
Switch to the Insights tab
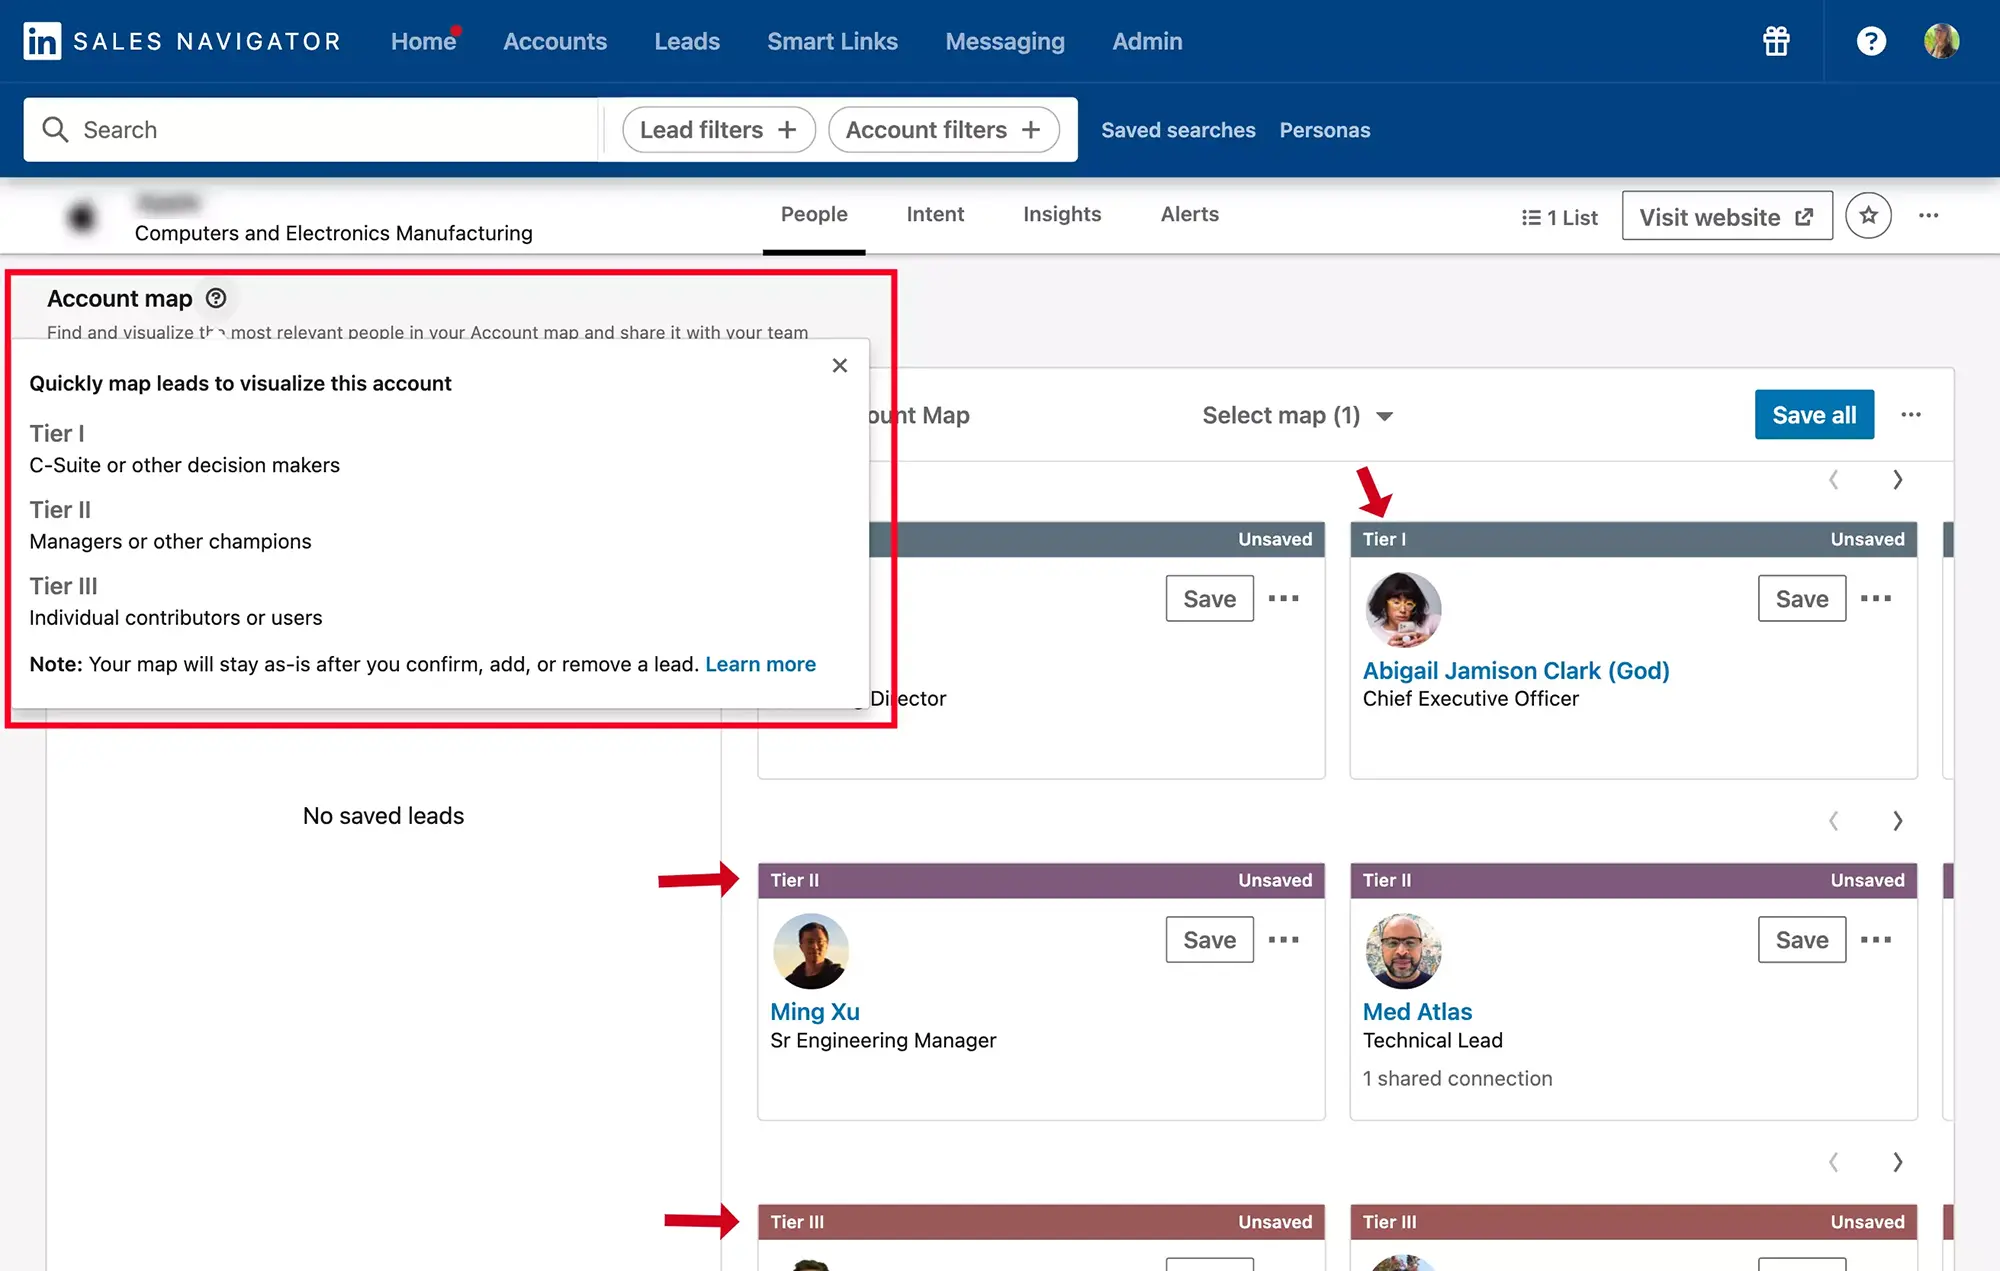(x=1061, y=213)
